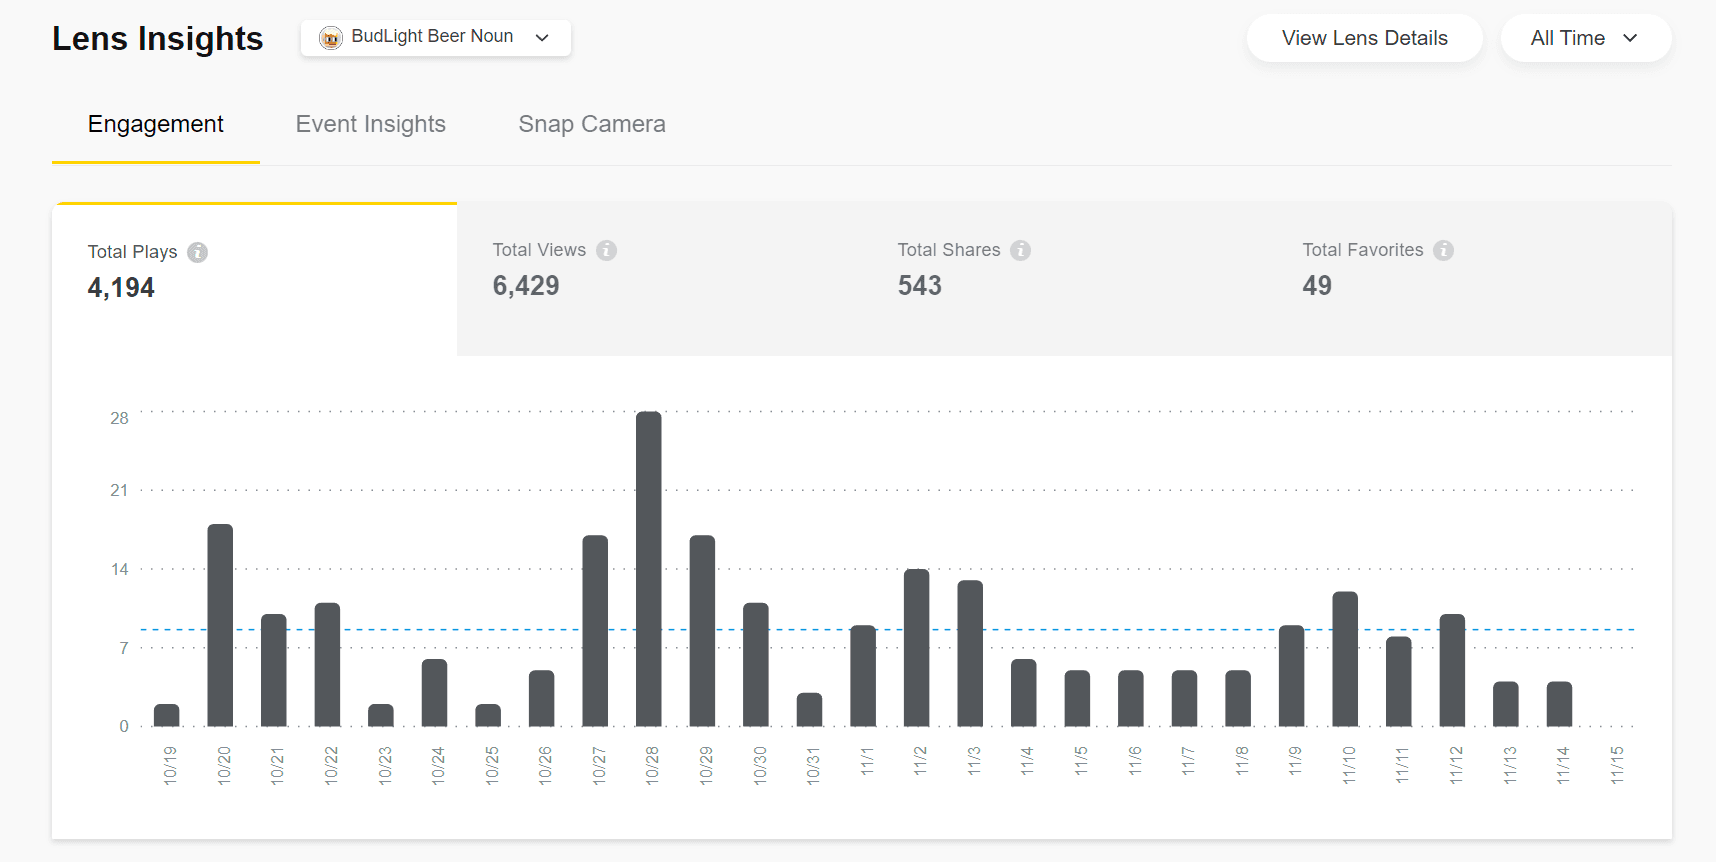Screen dimensions: 1716x862
Task: Switch to the Event Insights tab
Action: pyautogui.click(x=370, y=124)
